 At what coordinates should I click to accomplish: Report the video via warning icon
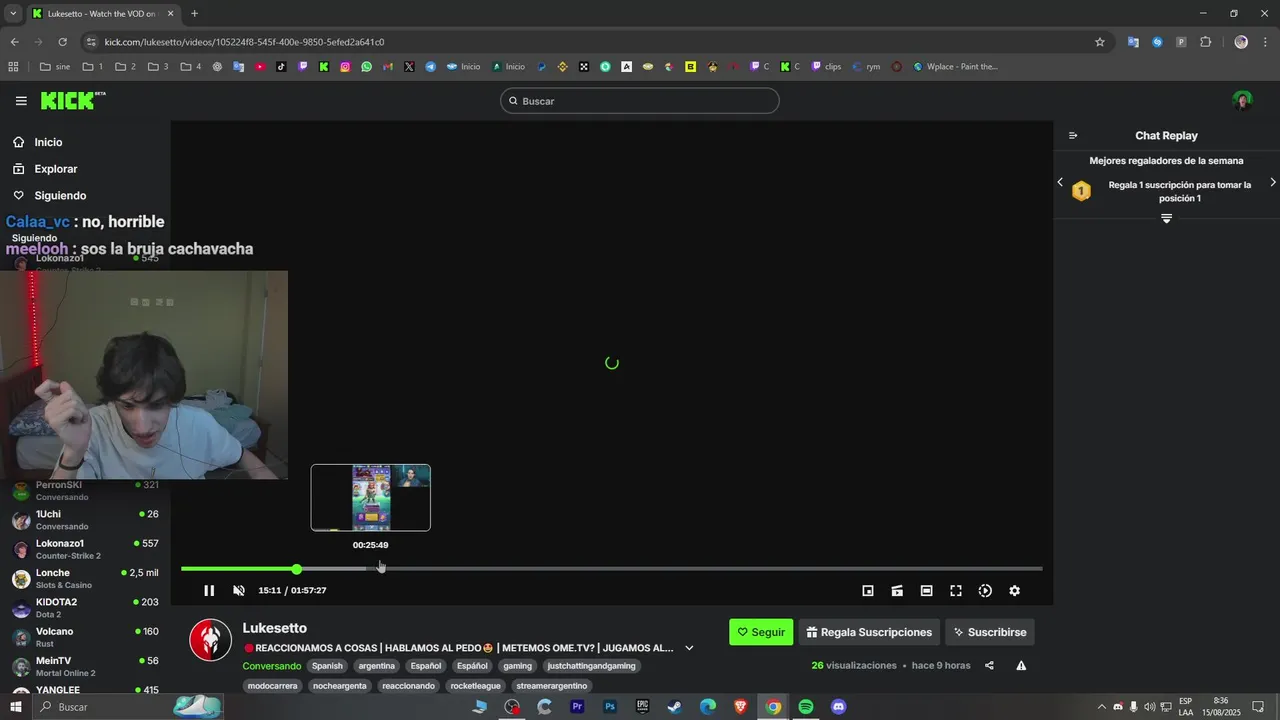(x=1021, y=666)
